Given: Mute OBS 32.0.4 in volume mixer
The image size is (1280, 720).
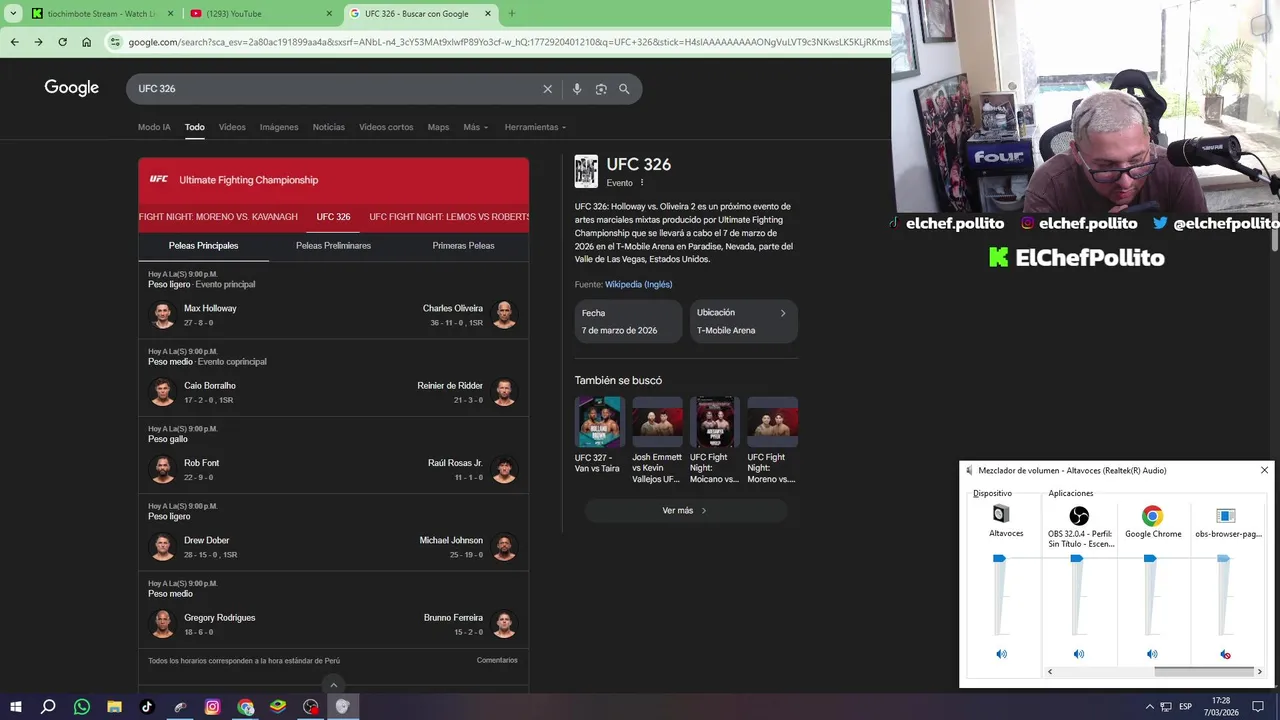Looking at the screenshot, I should coord(1078,654).
